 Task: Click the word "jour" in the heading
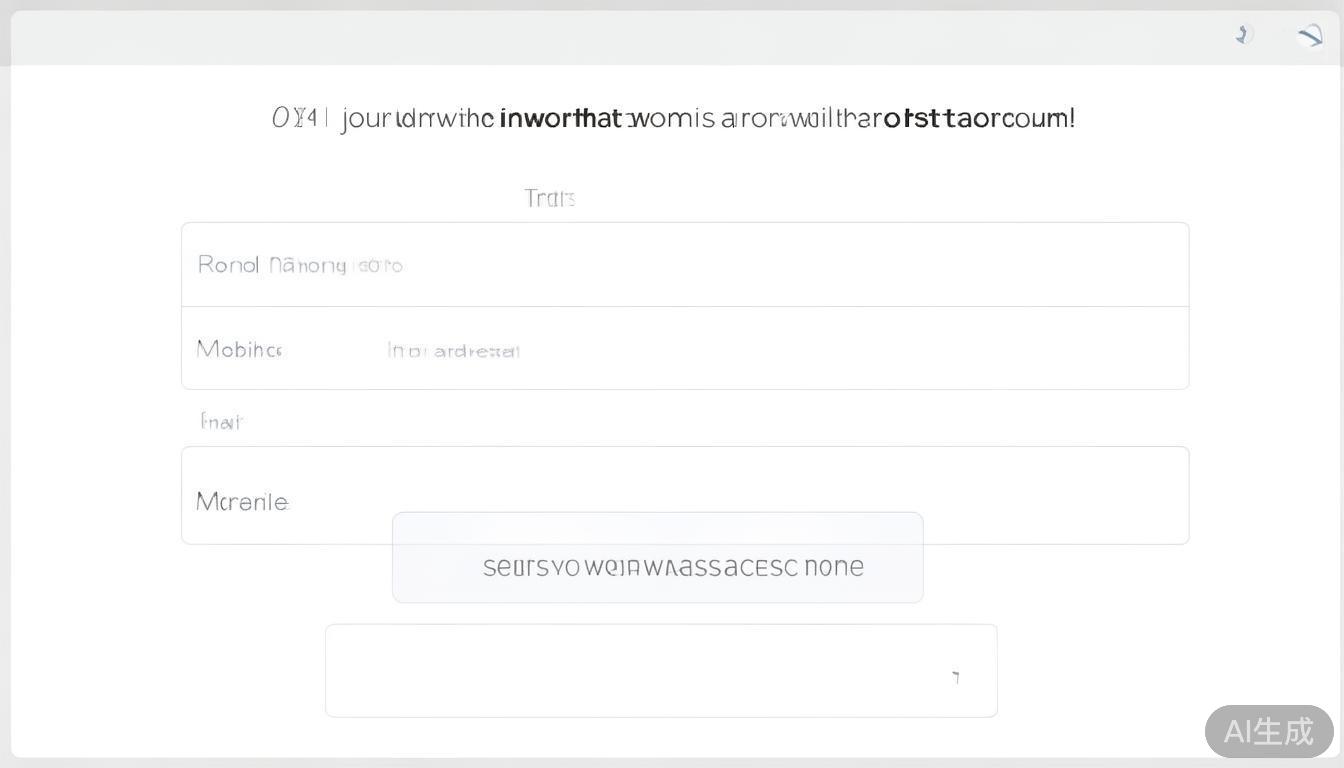[366, 119]
